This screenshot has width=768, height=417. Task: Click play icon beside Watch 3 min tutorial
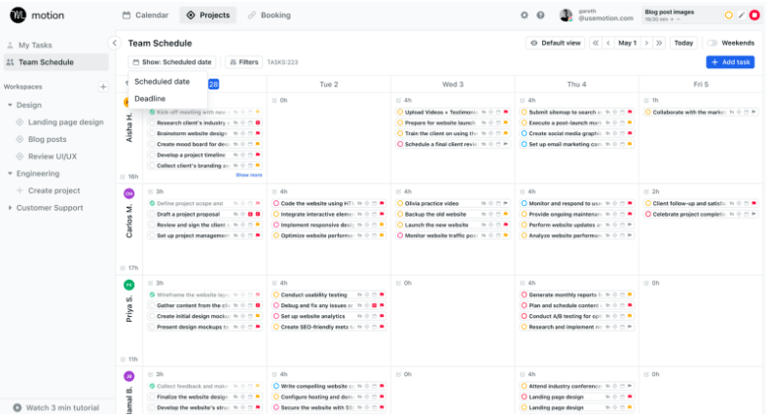point(17,408)
